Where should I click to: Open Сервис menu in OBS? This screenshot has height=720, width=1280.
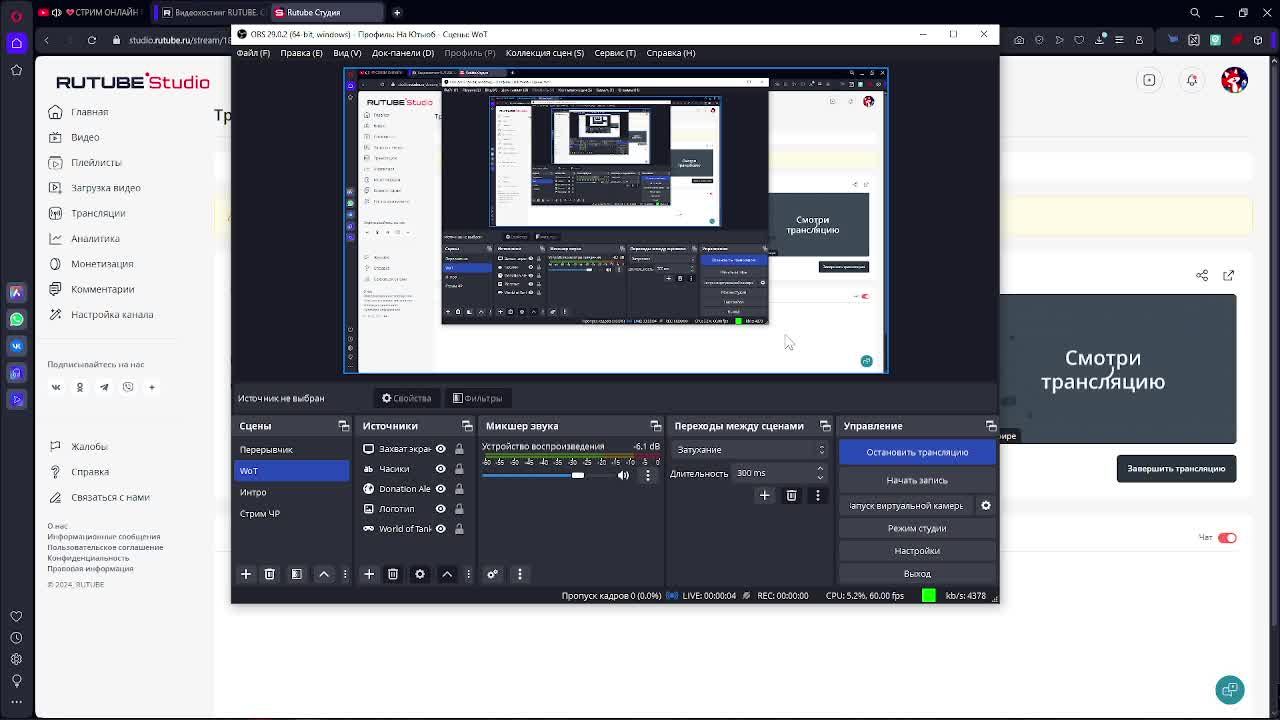pyautogui.click(x=615, y=53)
